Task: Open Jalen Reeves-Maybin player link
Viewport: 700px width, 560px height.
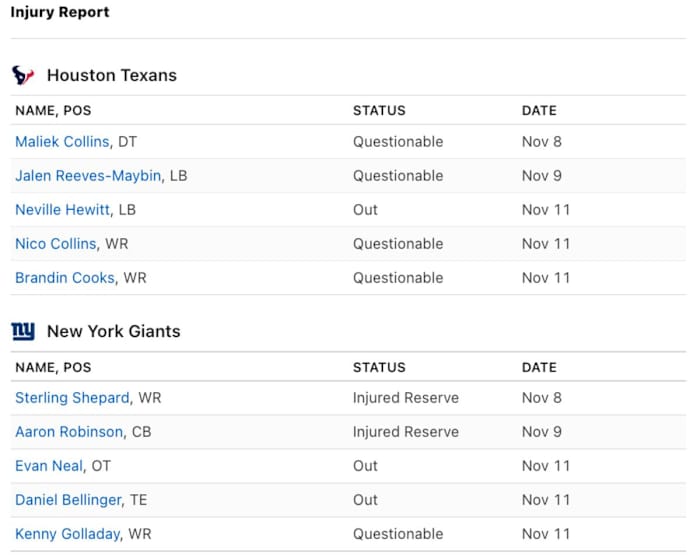Action: [88, 176]
